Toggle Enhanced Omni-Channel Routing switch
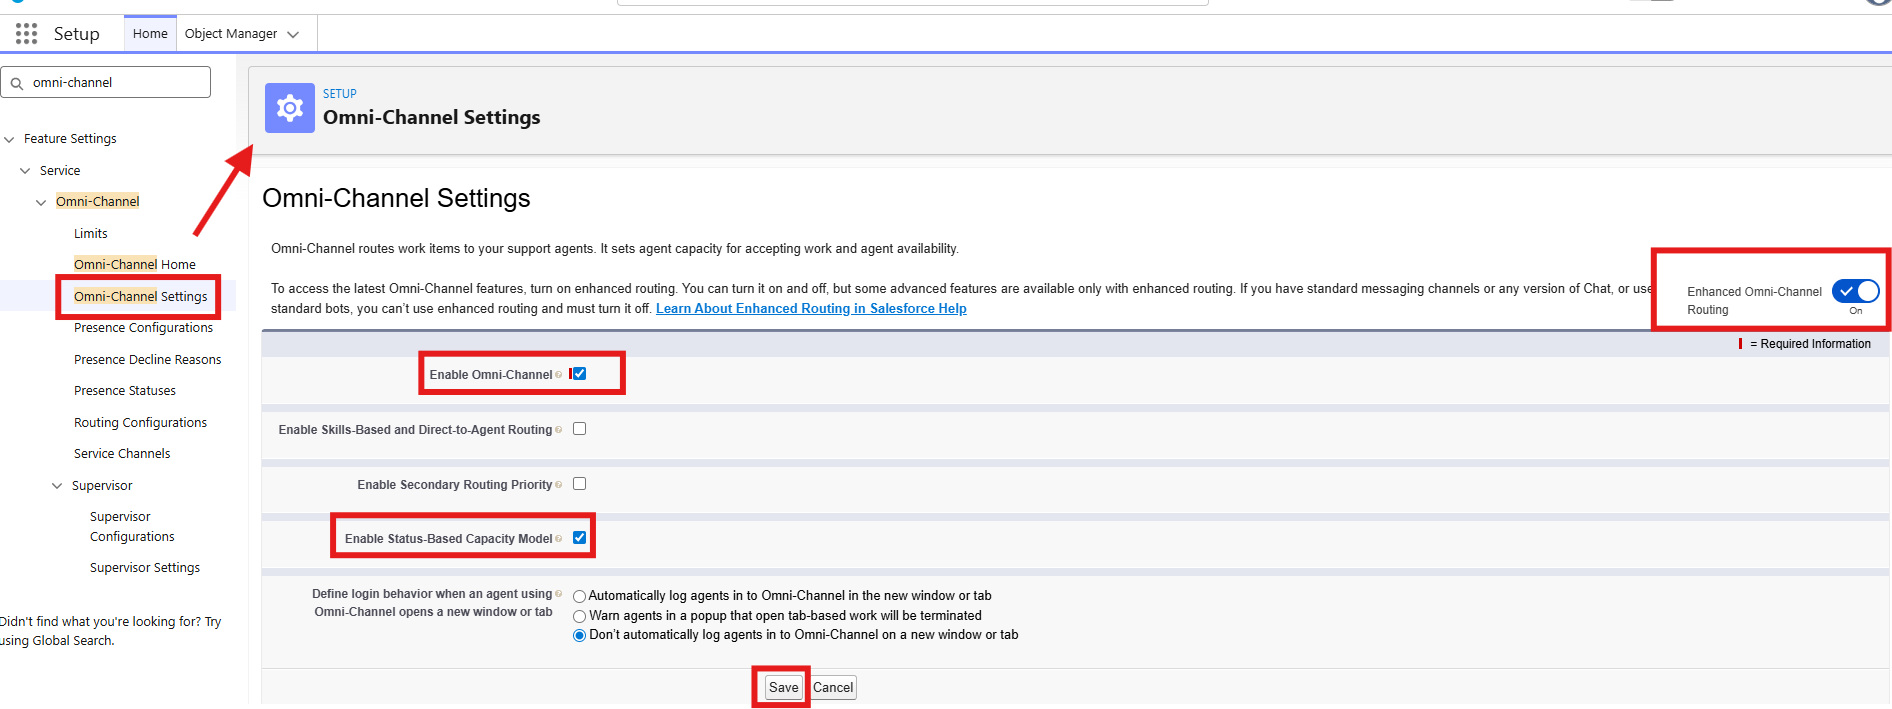Screen dimensions: 1892x709 tap(1855, 291)
